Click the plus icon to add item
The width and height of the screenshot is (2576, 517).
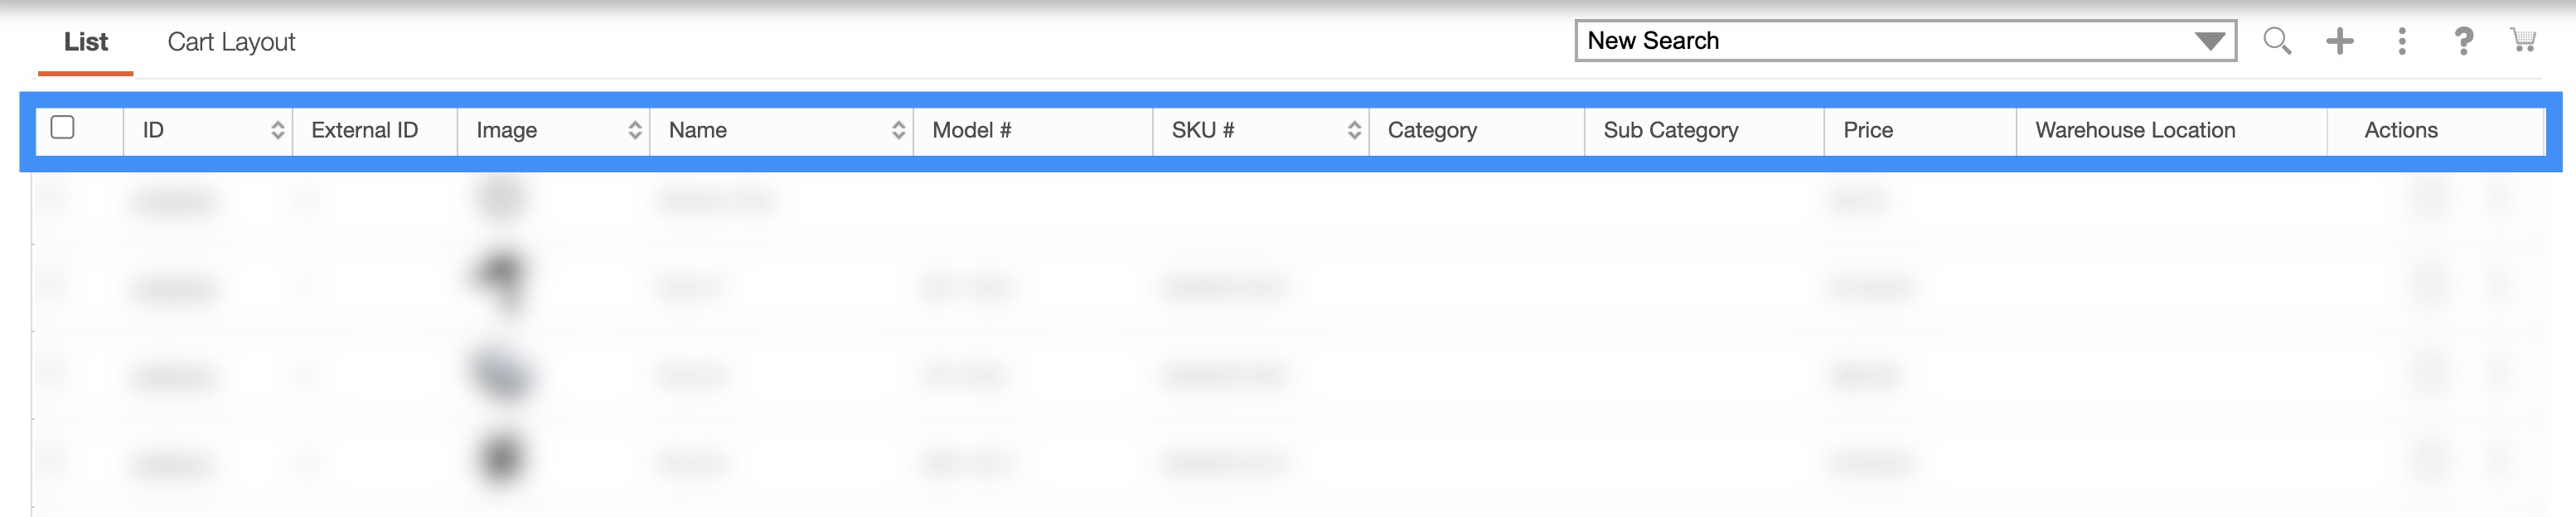click(x=2339, y=41)
